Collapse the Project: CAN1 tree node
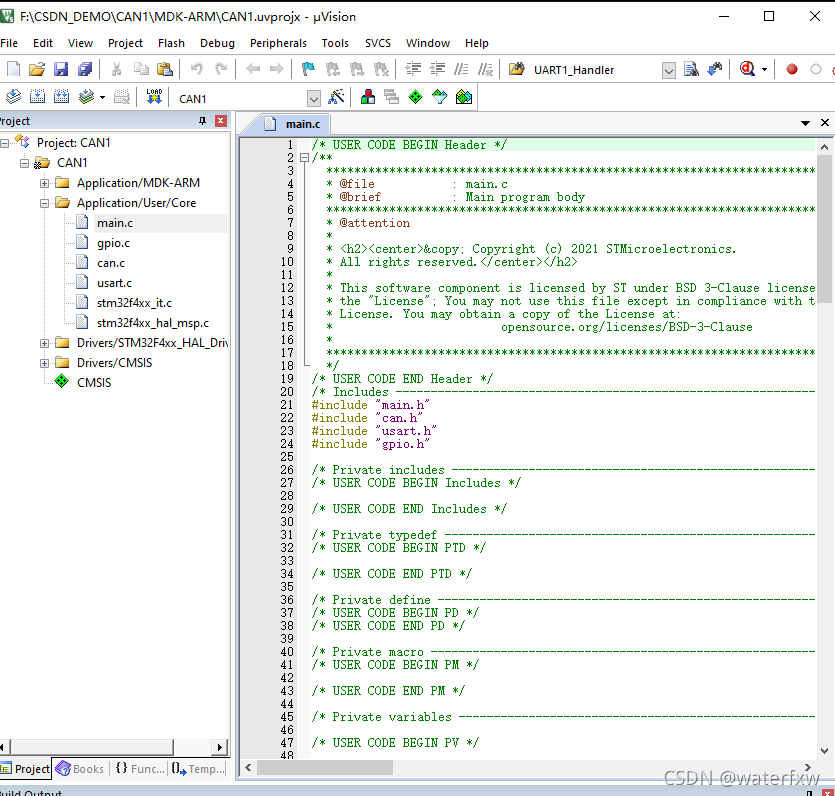The height and width of the screenshot is (796, 835). [x=5, y=143]
